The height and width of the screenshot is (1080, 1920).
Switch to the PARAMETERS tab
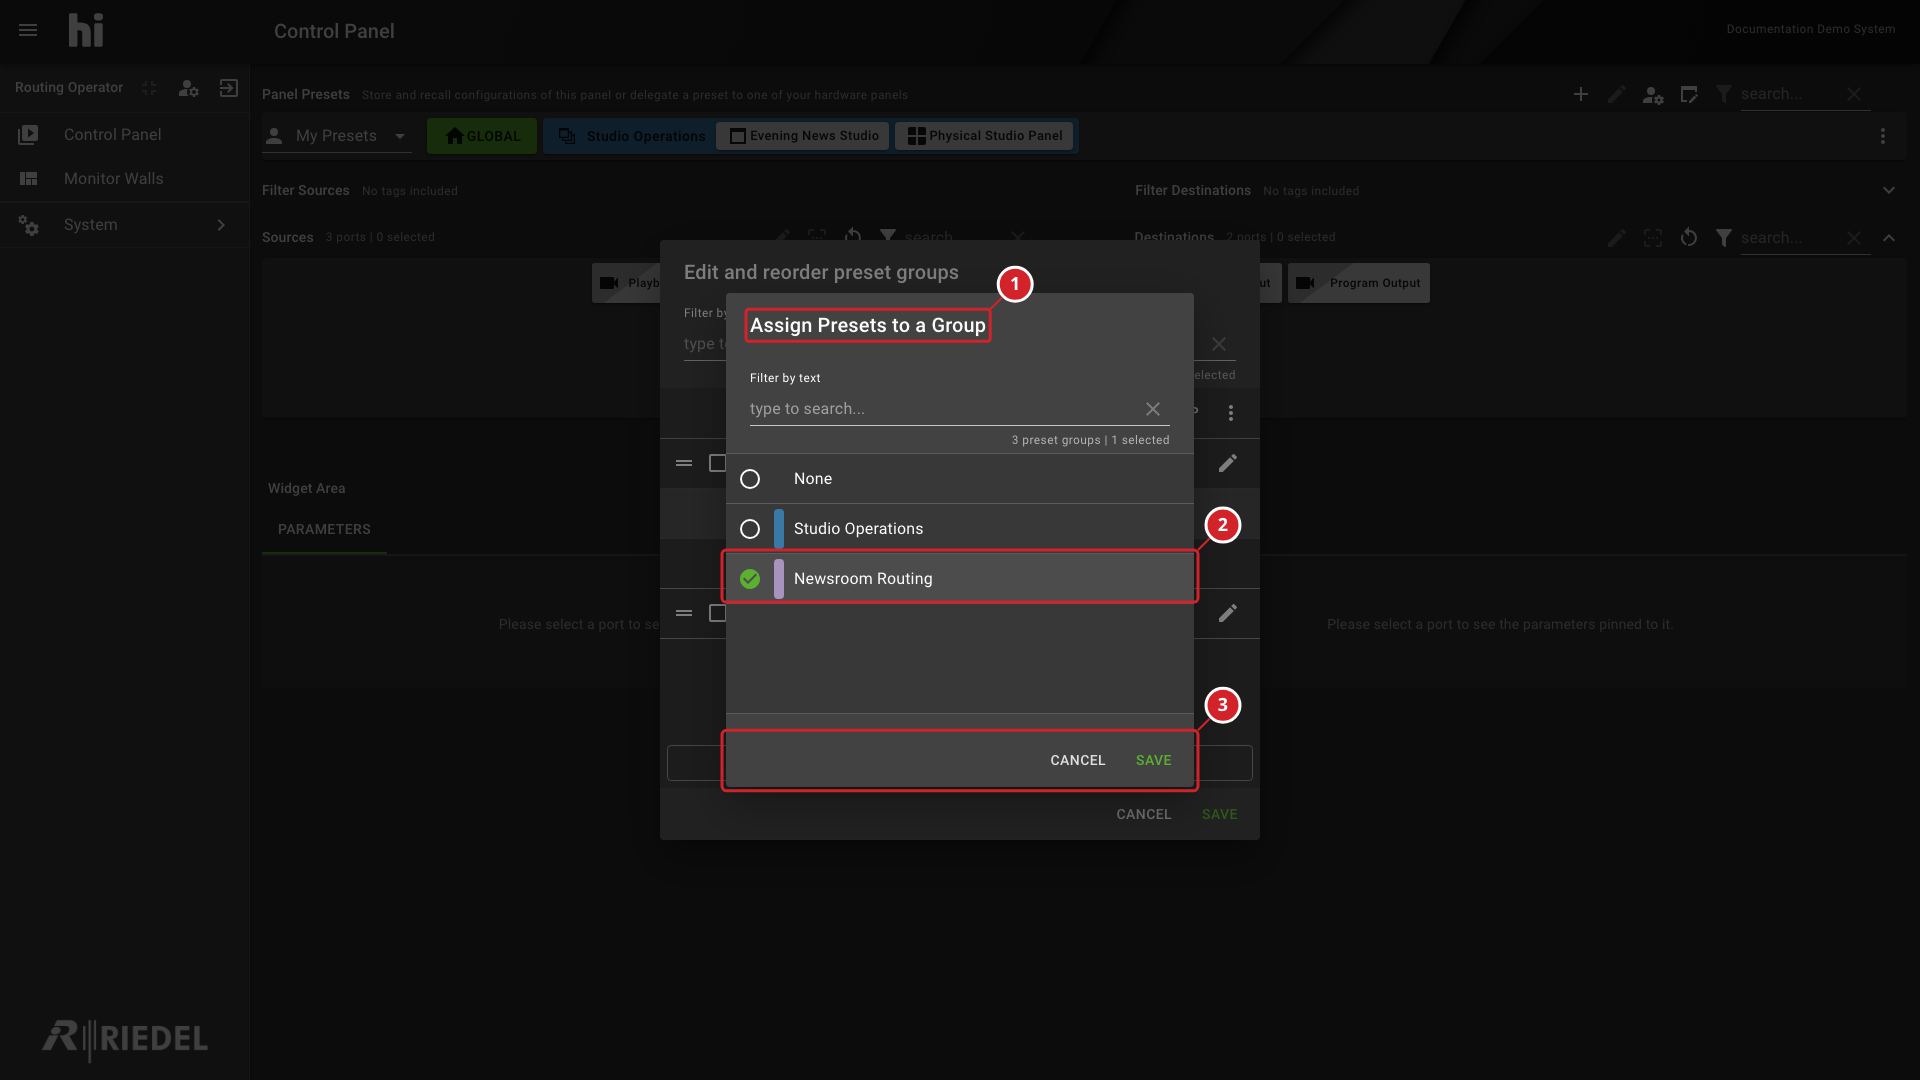click(324, 529)
